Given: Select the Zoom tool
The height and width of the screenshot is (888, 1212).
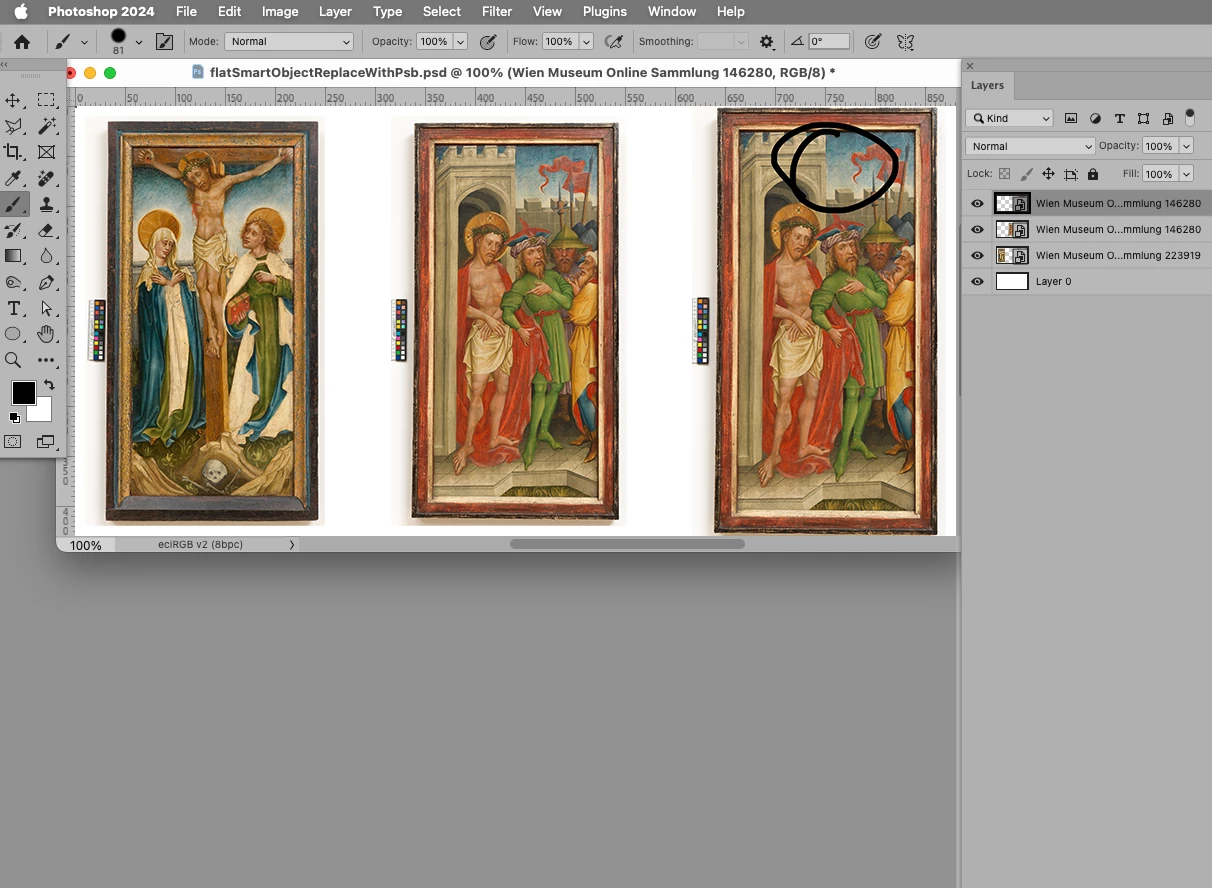Looking at the screenshot, I should (14, 360).
